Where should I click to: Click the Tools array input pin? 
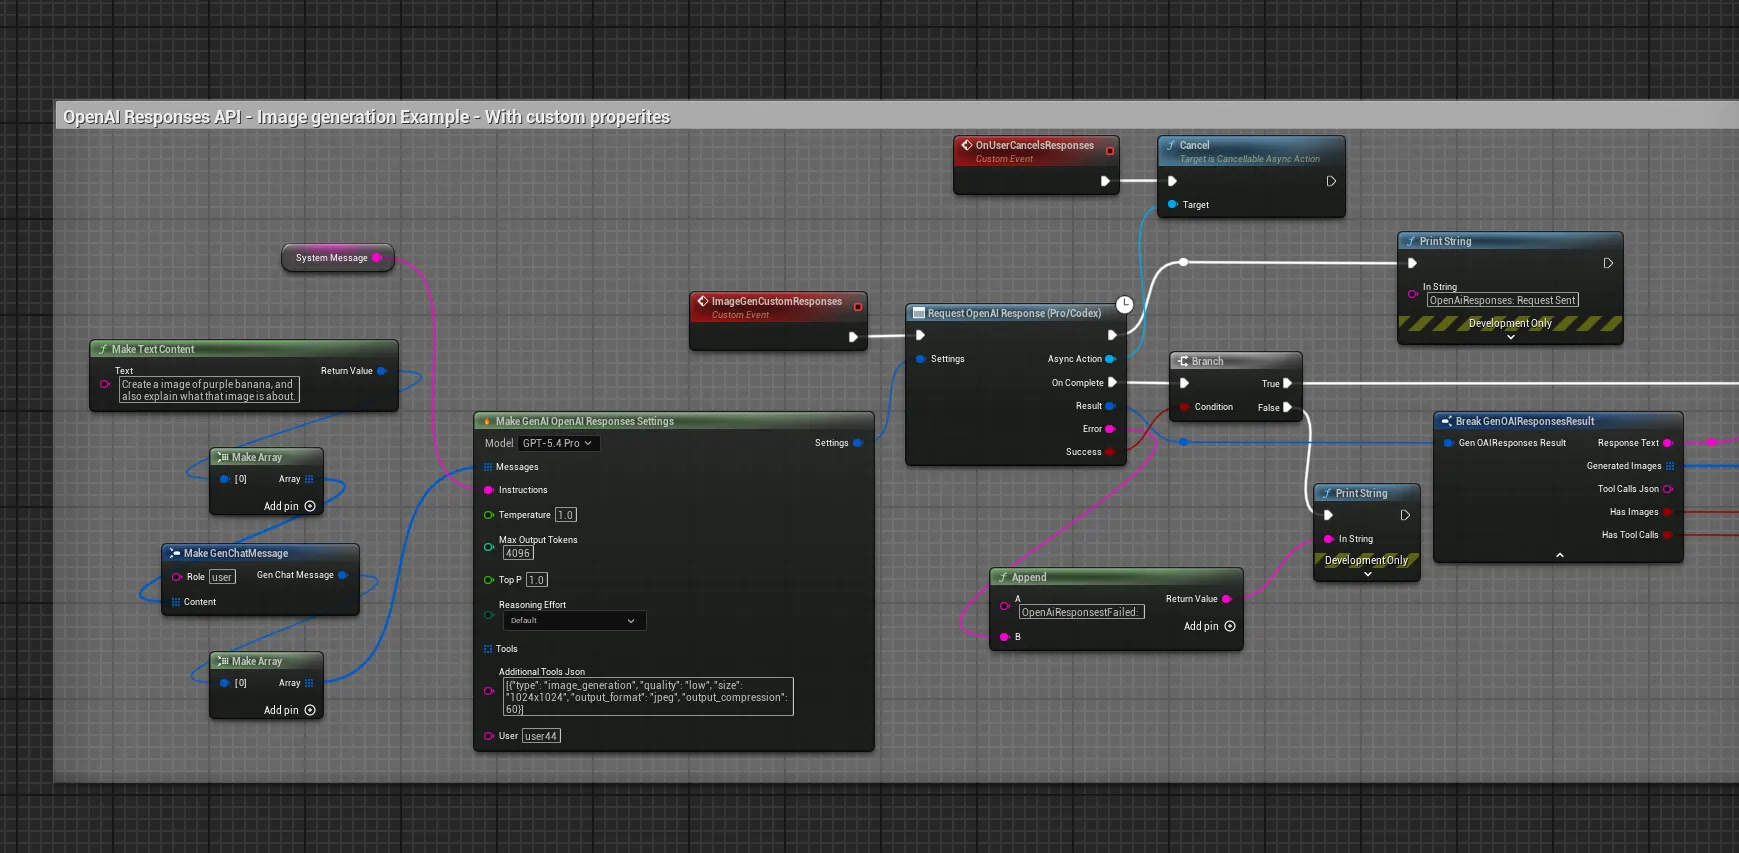488,649
